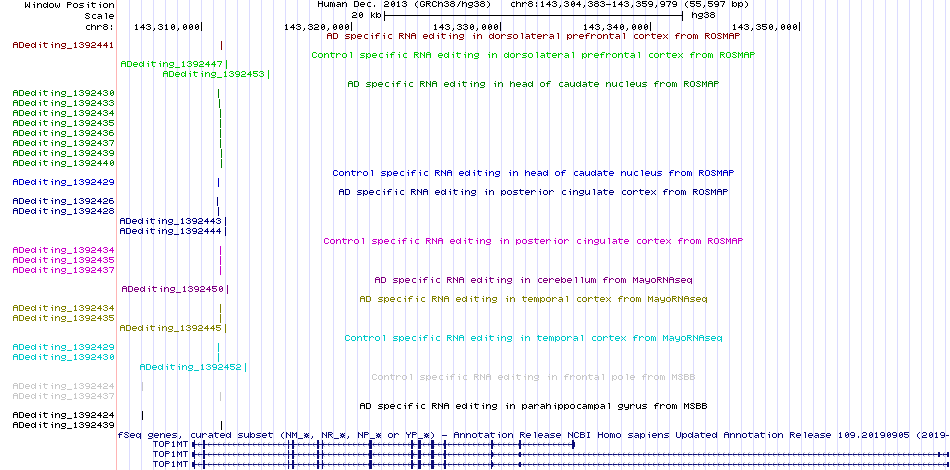This screenshot has height=470, width=950.
Task: Click AD specific parahippocampal gyrus MSBB title
Action: (x=533, y=406)
